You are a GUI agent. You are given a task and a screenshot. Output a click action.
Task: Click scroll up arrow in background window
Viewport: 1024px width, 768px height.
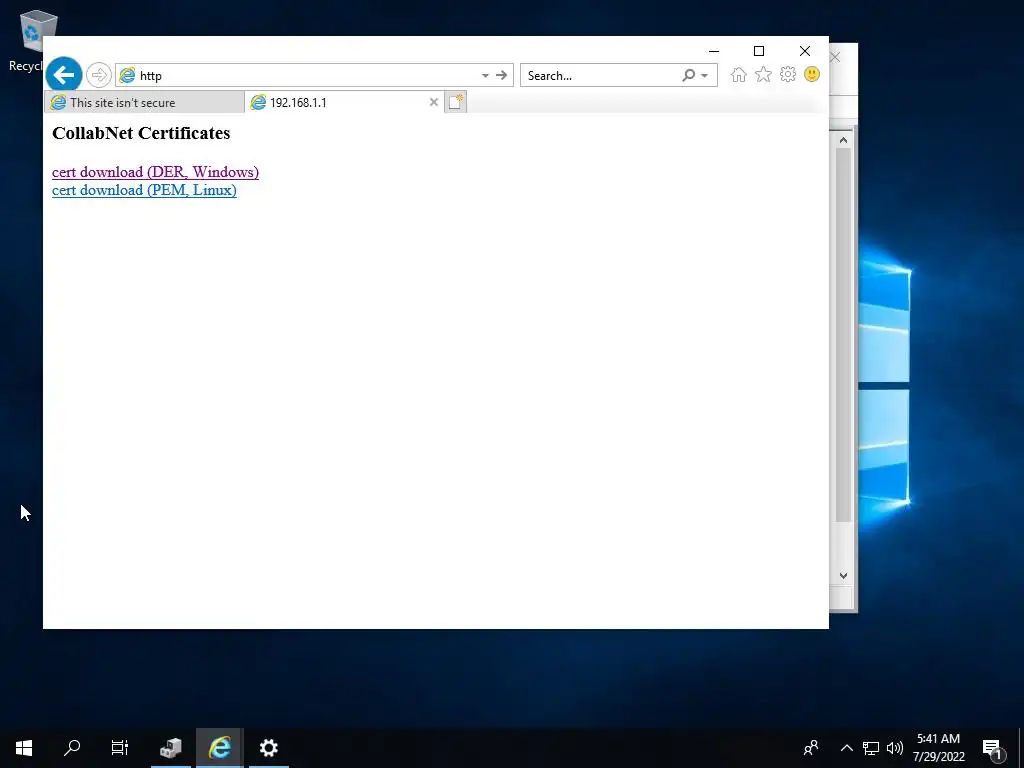click(843, 140)
